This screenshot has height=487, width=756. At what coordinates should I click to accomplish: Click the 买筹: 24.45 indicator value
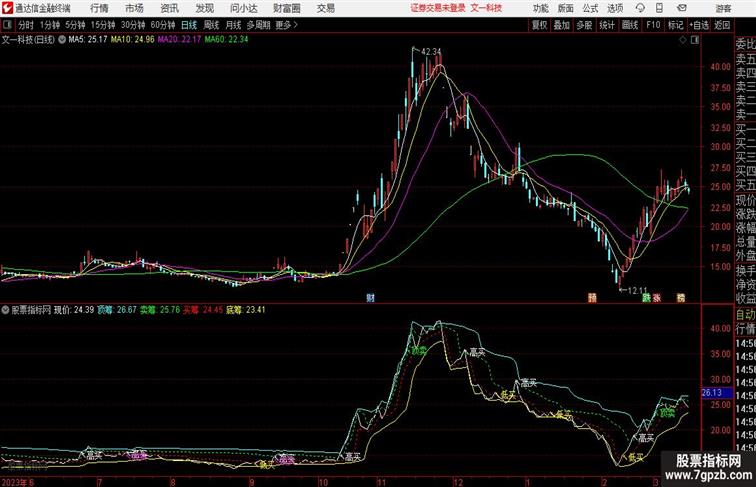click(x=203, y=310)
